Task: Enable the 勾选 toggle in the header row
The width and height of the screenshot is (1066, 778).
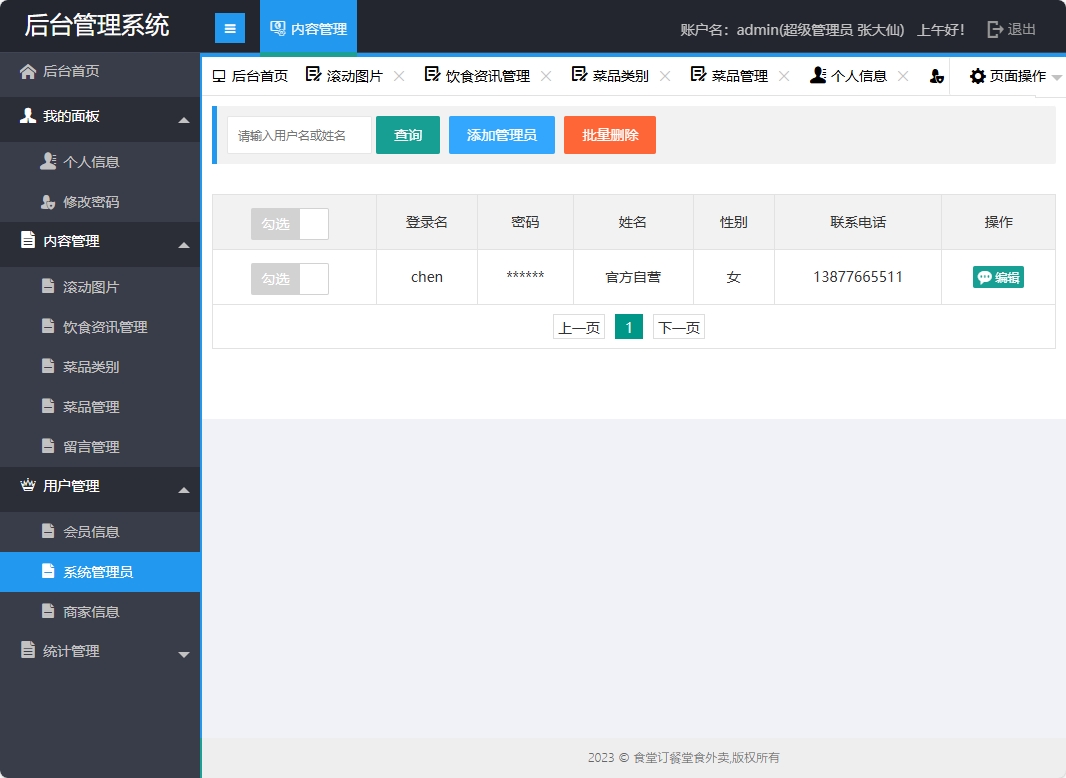Action: point(289,223)
